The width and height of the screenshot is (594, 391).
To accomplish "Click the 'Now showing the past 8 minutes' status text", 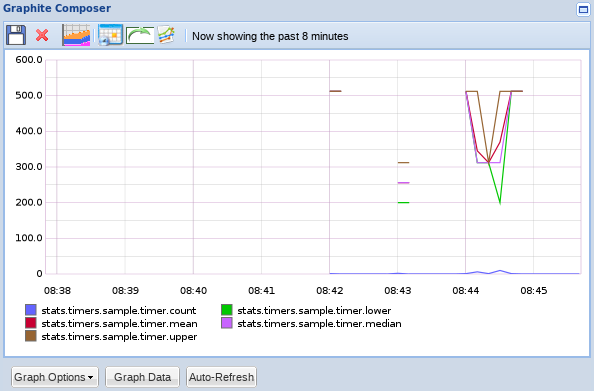I will (x=270, y=36).
